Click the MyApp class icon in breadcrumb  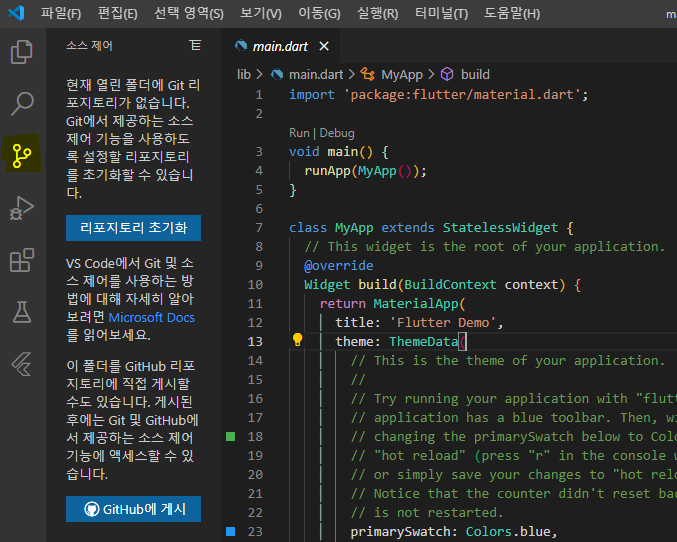(x=367, y=74)
